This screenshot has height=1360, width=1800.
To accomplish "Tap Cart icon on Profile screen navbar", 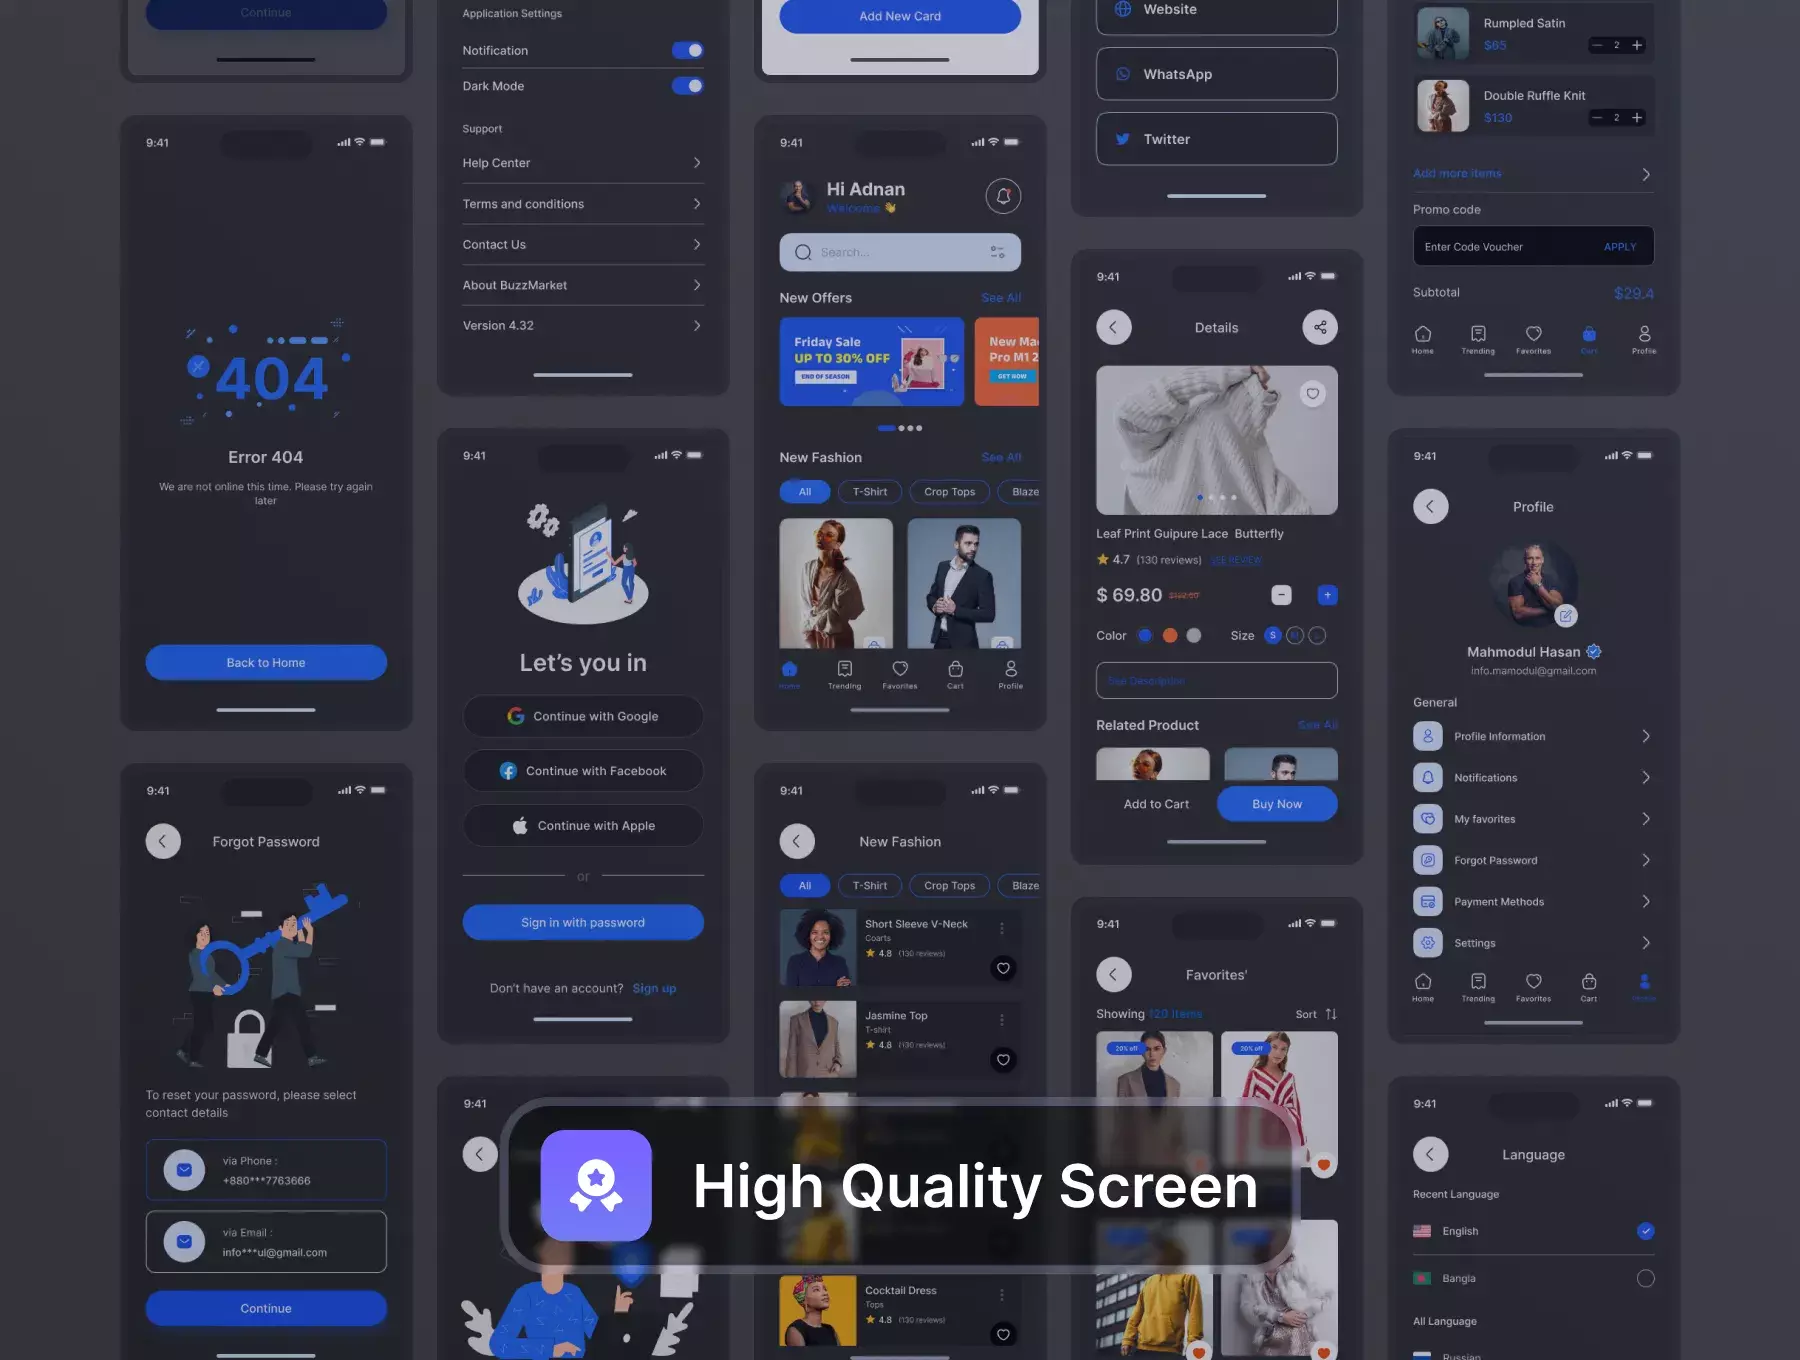I will click(1588, 987).
